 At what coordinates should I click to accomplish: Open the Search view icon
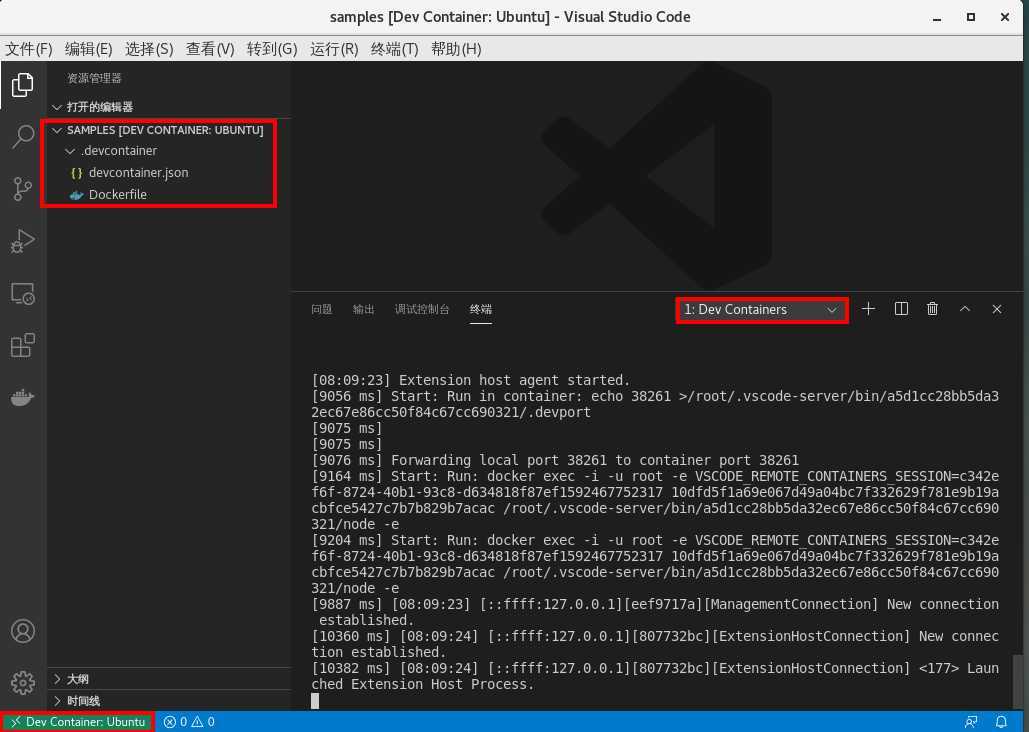(22, 137)
